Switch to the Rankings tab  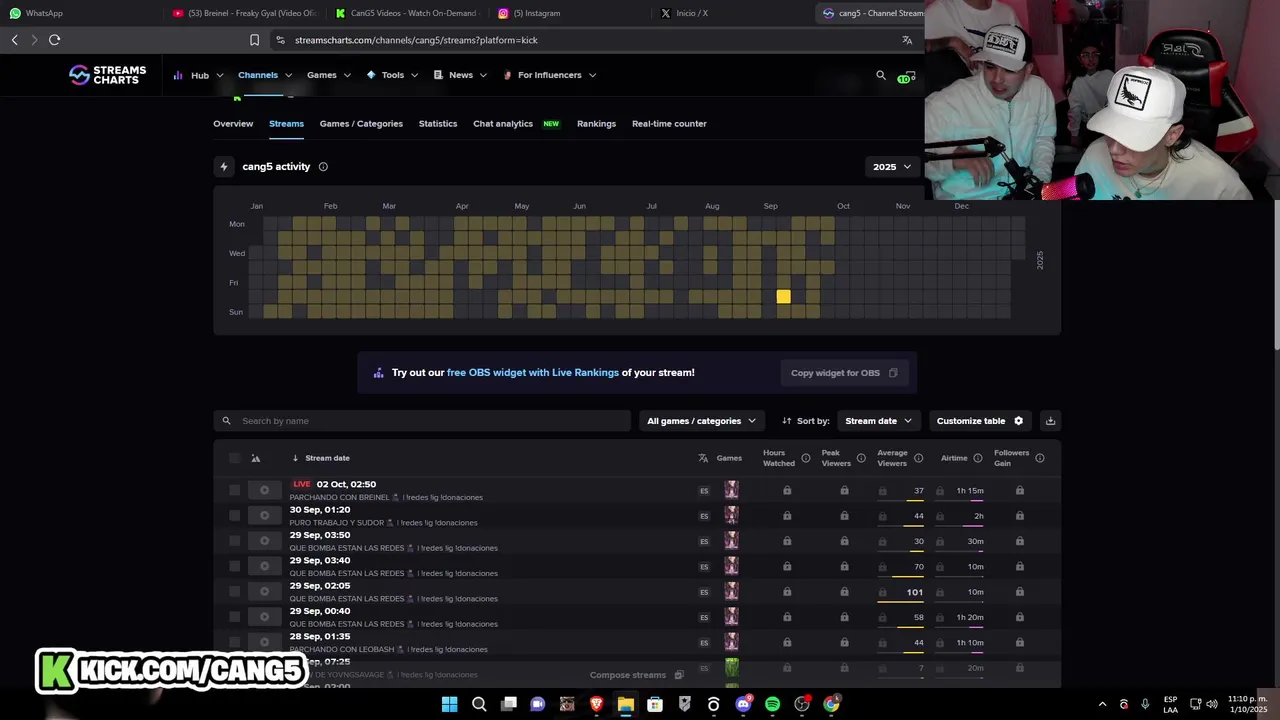(596, 124)
